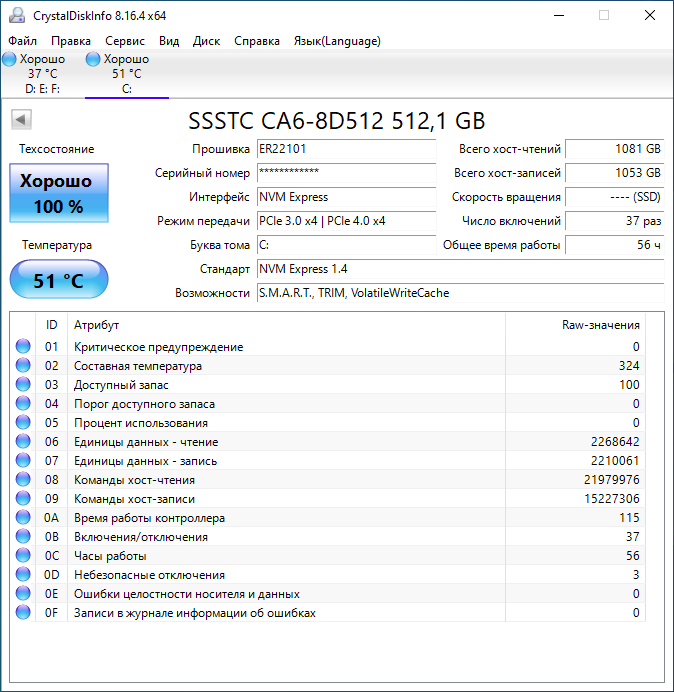674x692 pixels.
Task: Click the rotation speed value ---- (SSD)
Action: pos(614,197)
